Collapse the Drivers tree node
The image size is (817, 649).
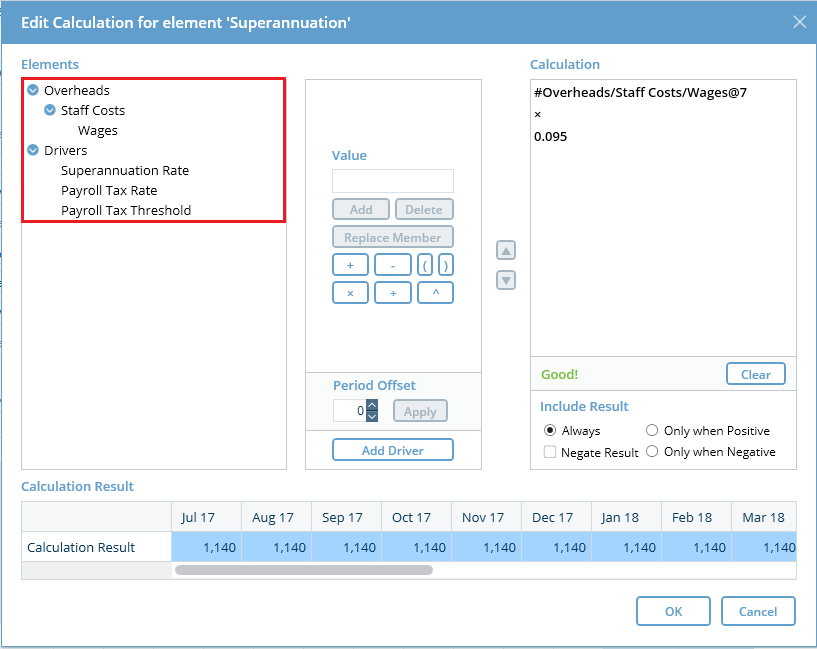pos(33,151)
